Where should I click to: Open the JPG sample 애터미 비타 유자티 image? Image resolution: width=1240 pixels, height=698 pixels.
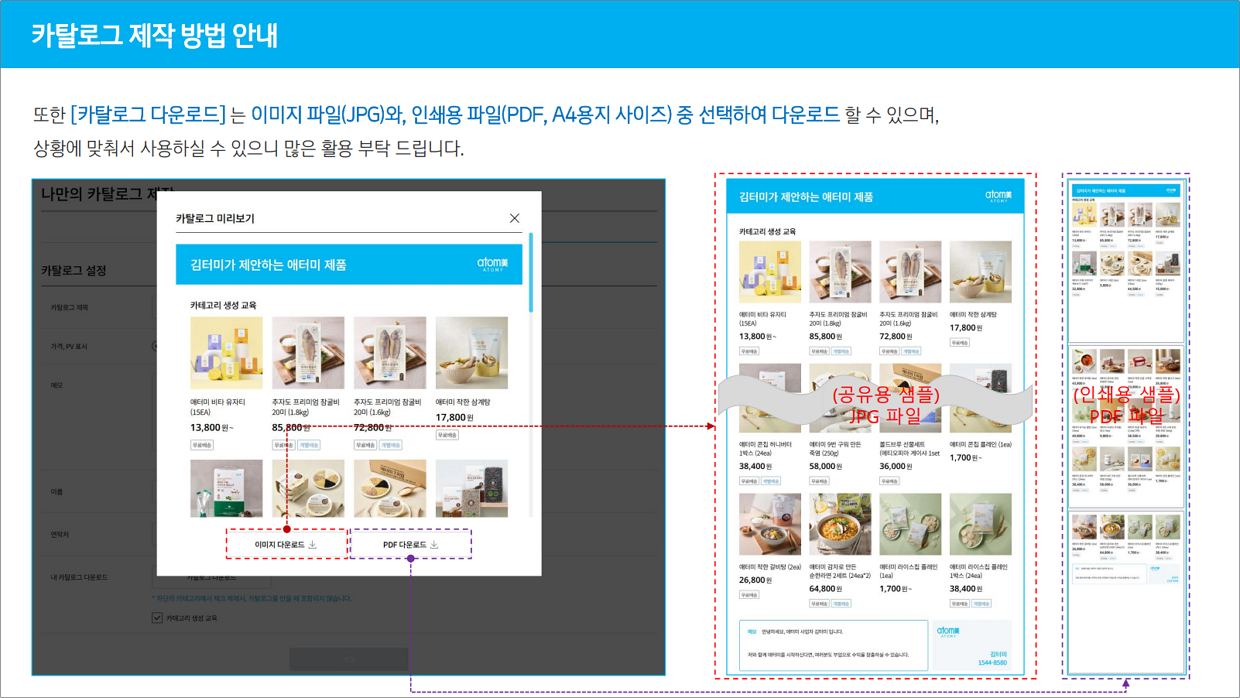(x=770, y=272)
